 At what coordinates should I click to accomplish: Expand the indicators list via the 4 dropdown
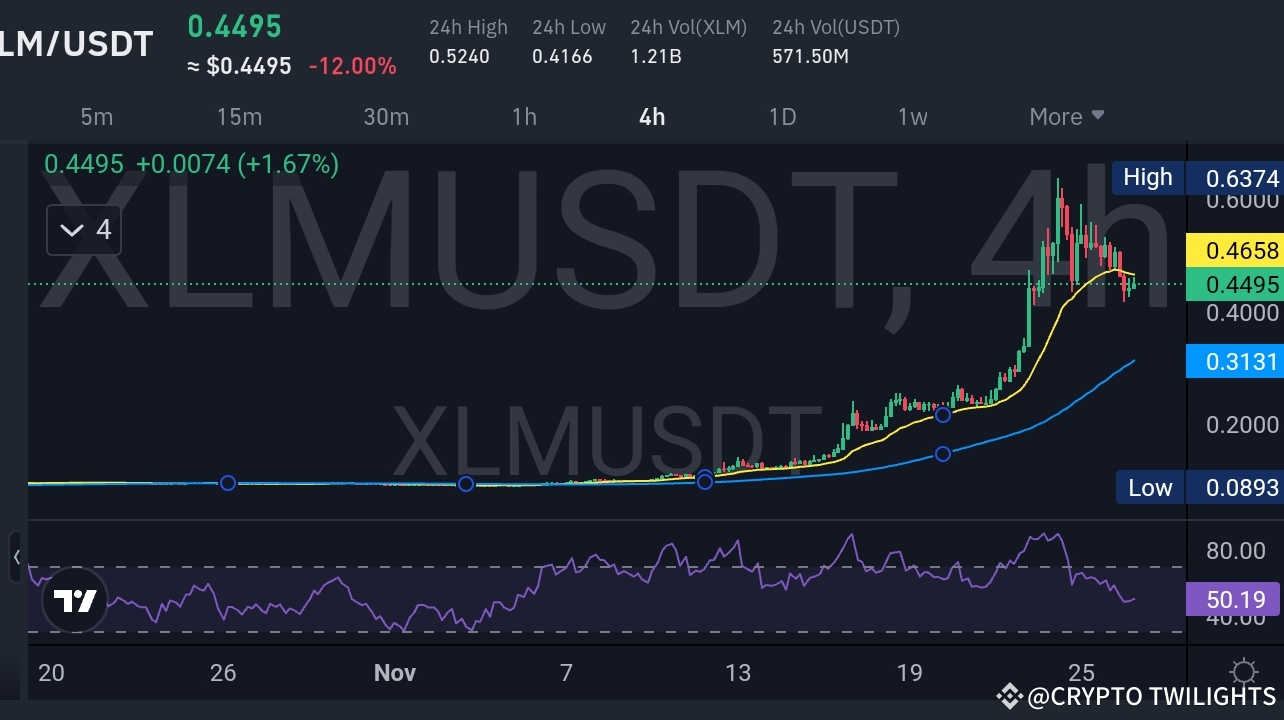pos(84,229)
